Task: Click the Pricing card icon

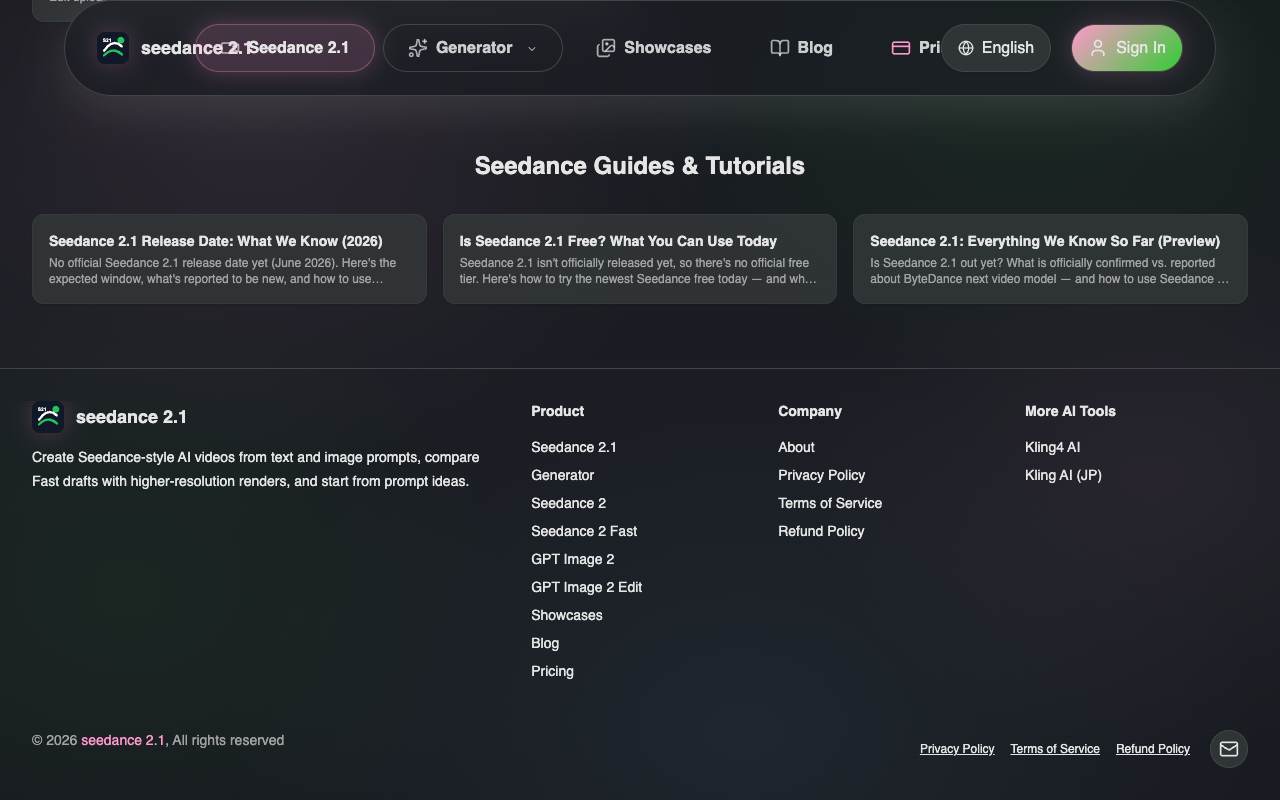Action: tap(901, 48)
